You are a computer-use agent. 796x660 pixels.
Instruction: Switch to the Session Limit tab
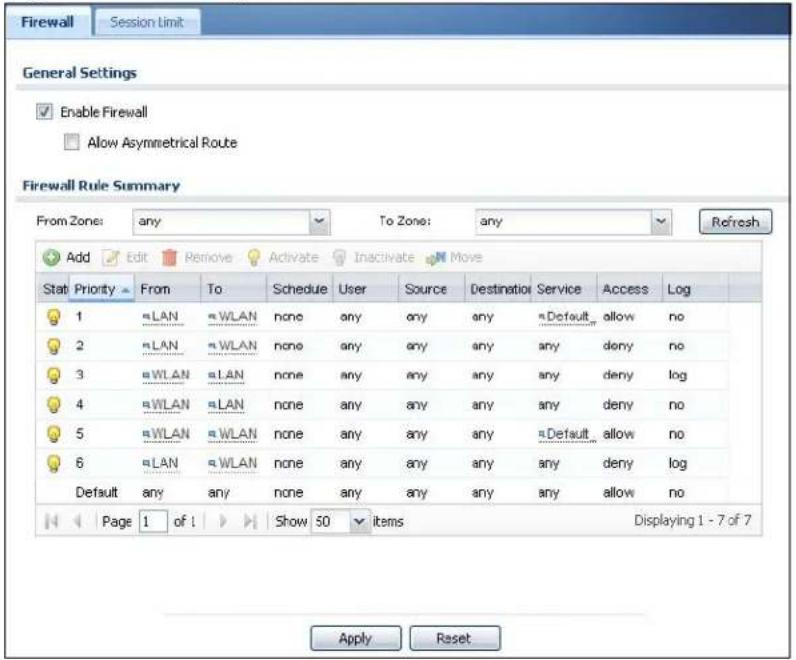[x=147, y=22]
